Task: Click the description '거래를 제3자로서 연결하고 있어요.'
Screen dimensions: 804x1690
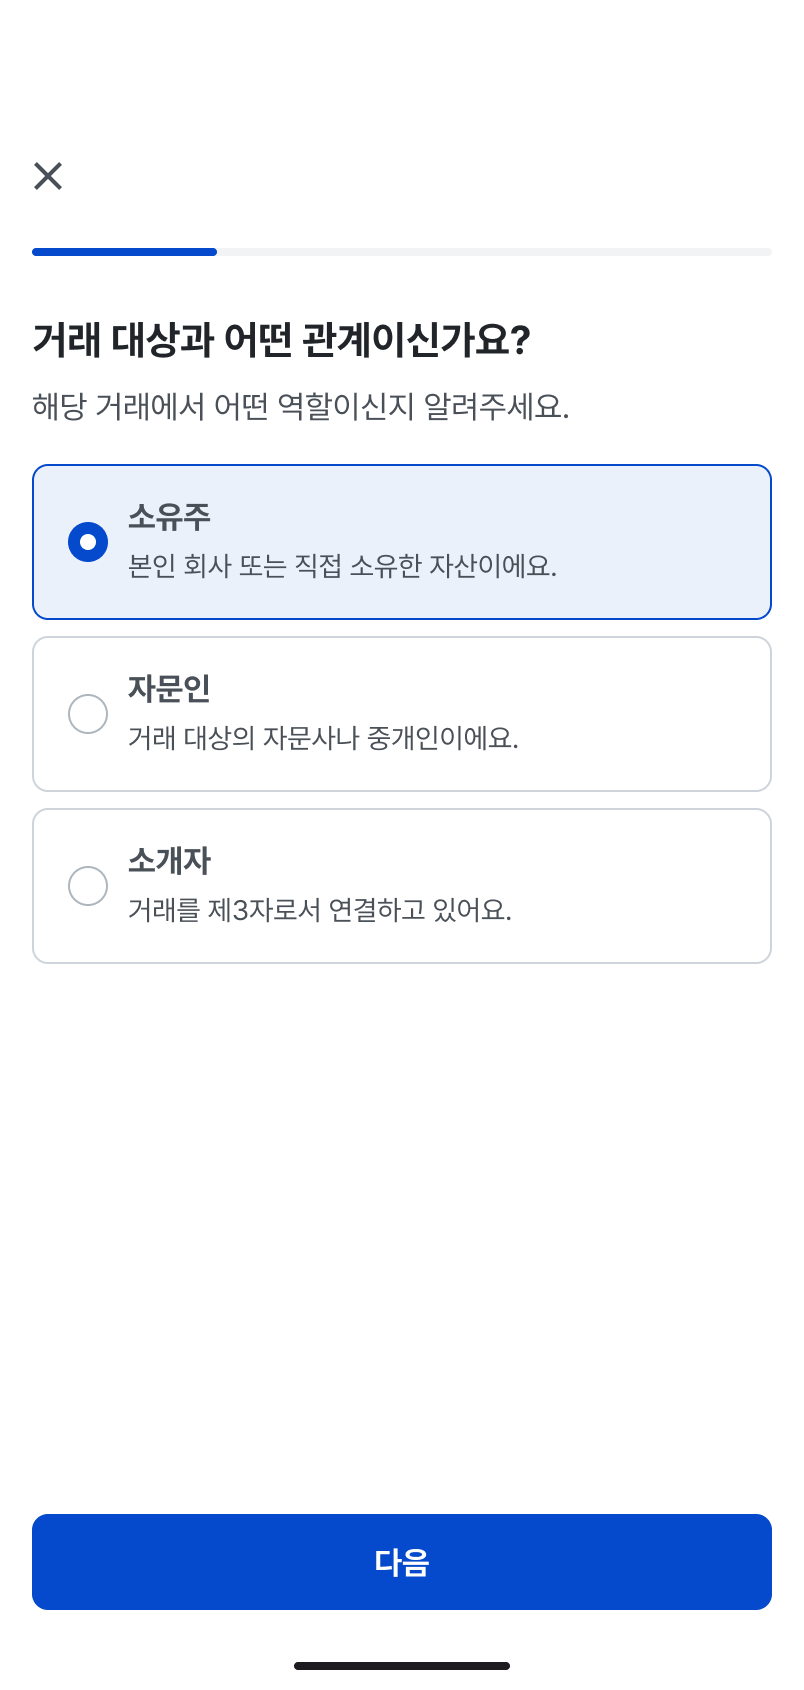Action: click(x=319, y=911)
